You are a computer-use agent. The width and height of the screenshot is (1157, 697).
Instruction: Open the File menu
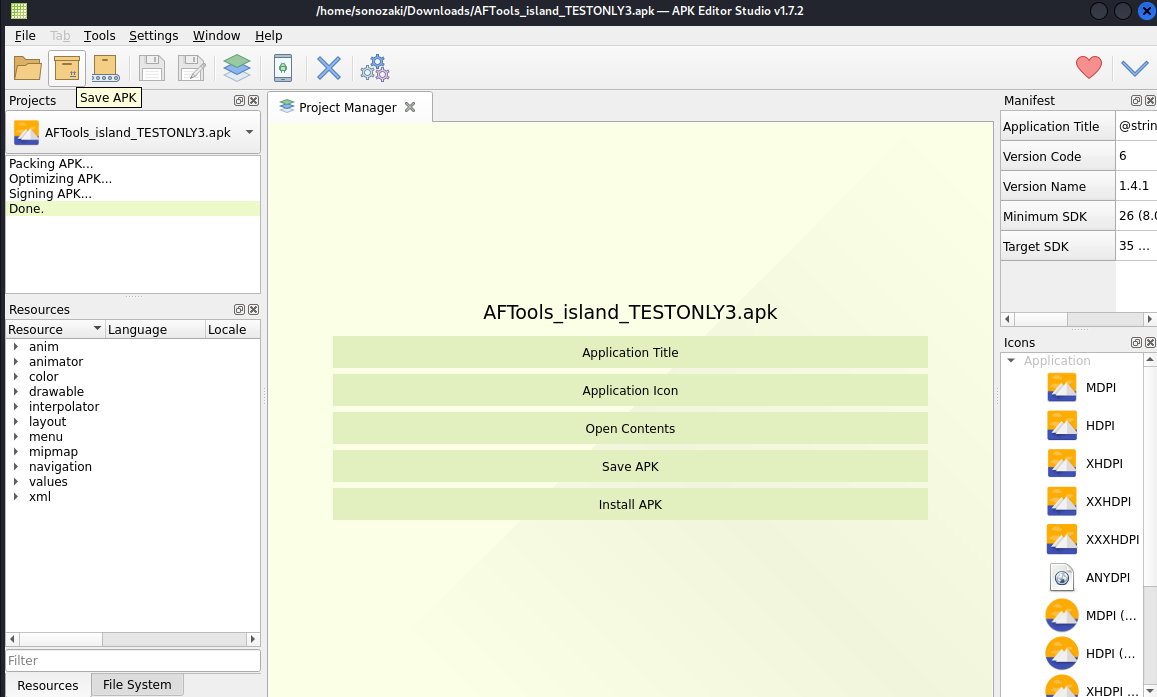[25, 35]
